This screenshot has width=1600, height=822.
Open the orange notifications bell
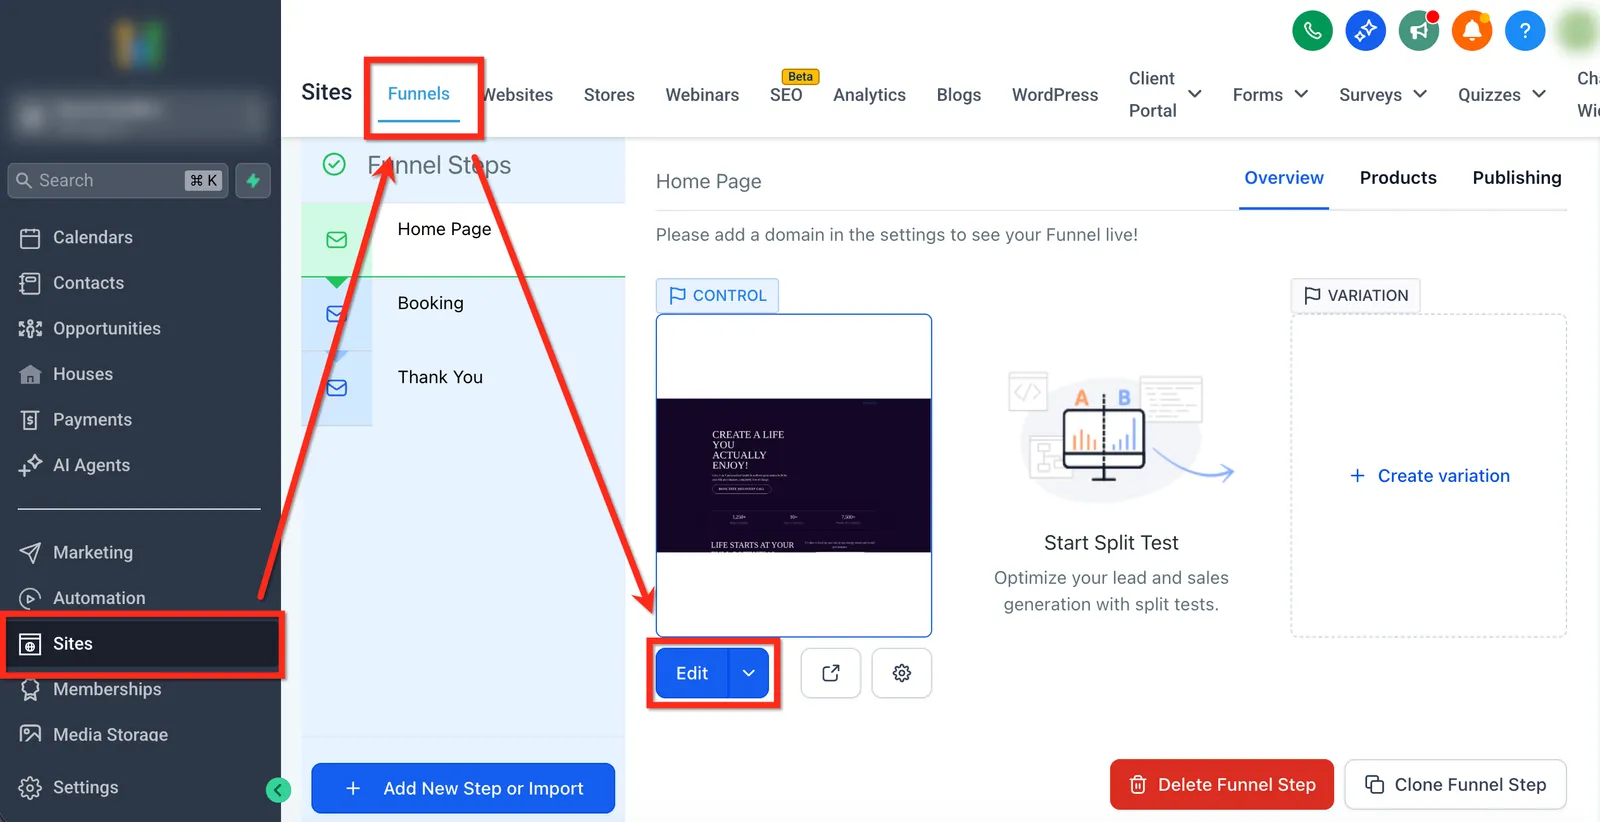tap(1471, 31)
